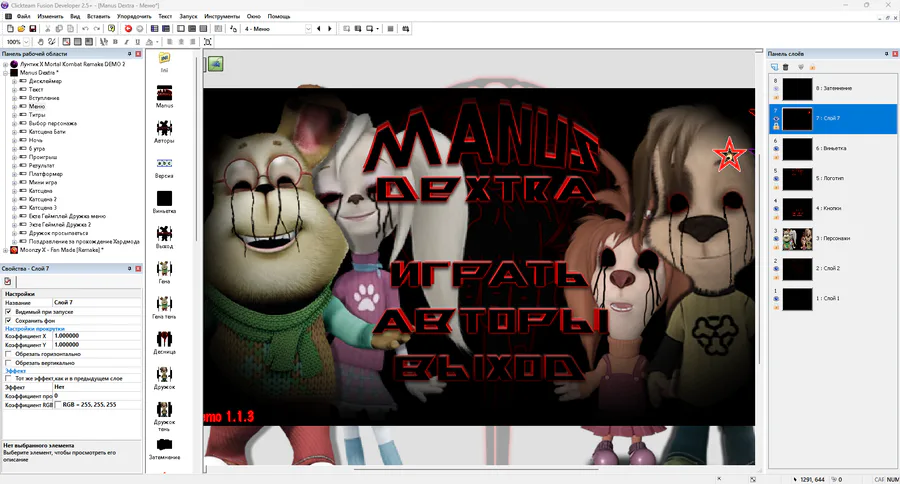
Task: Toggle the Видимый при запуске checkbox
Action: tap(8, 312)
